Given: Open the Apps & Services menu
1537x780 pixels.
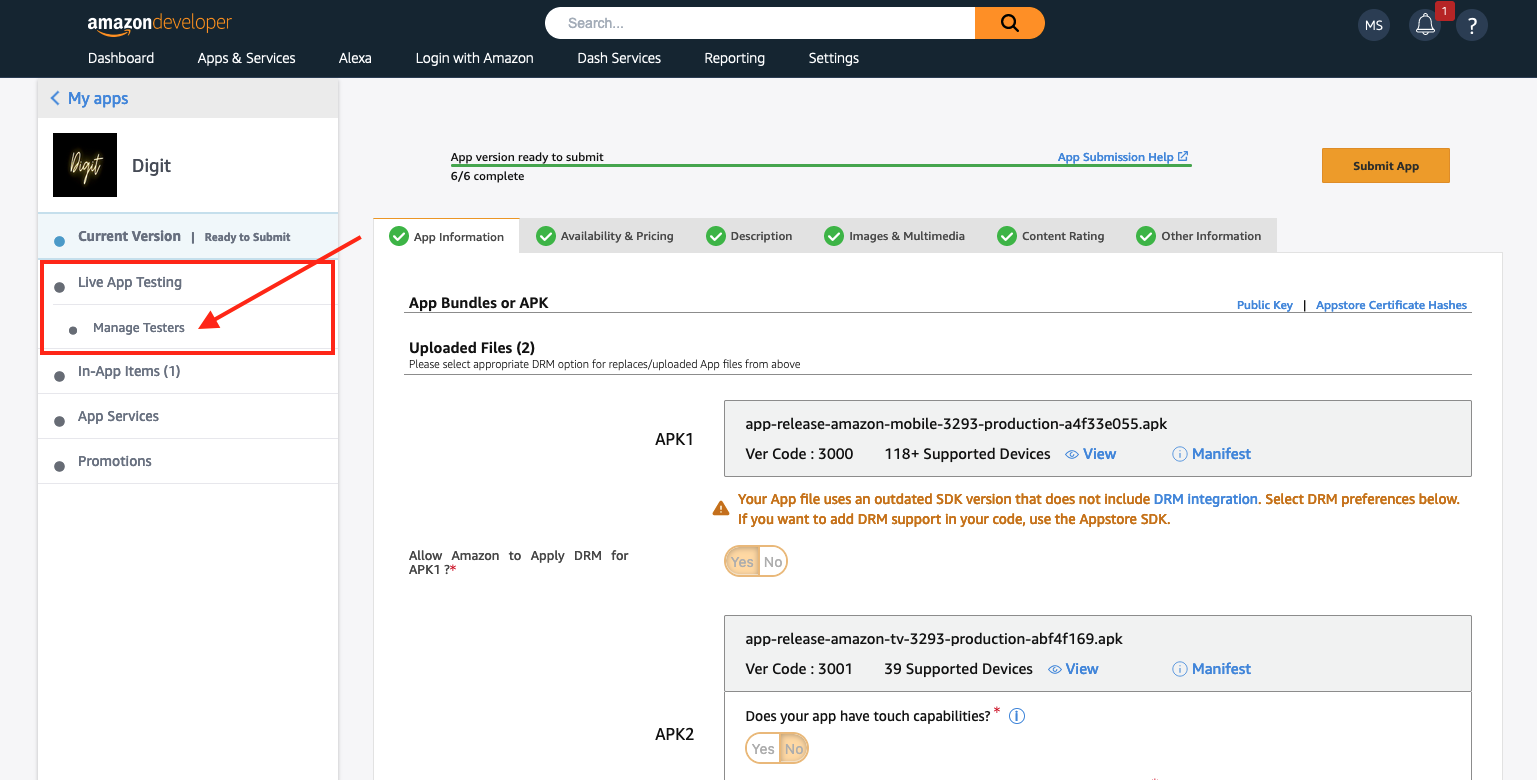Looking at the screenshot, I should click(x=247, y=58).
